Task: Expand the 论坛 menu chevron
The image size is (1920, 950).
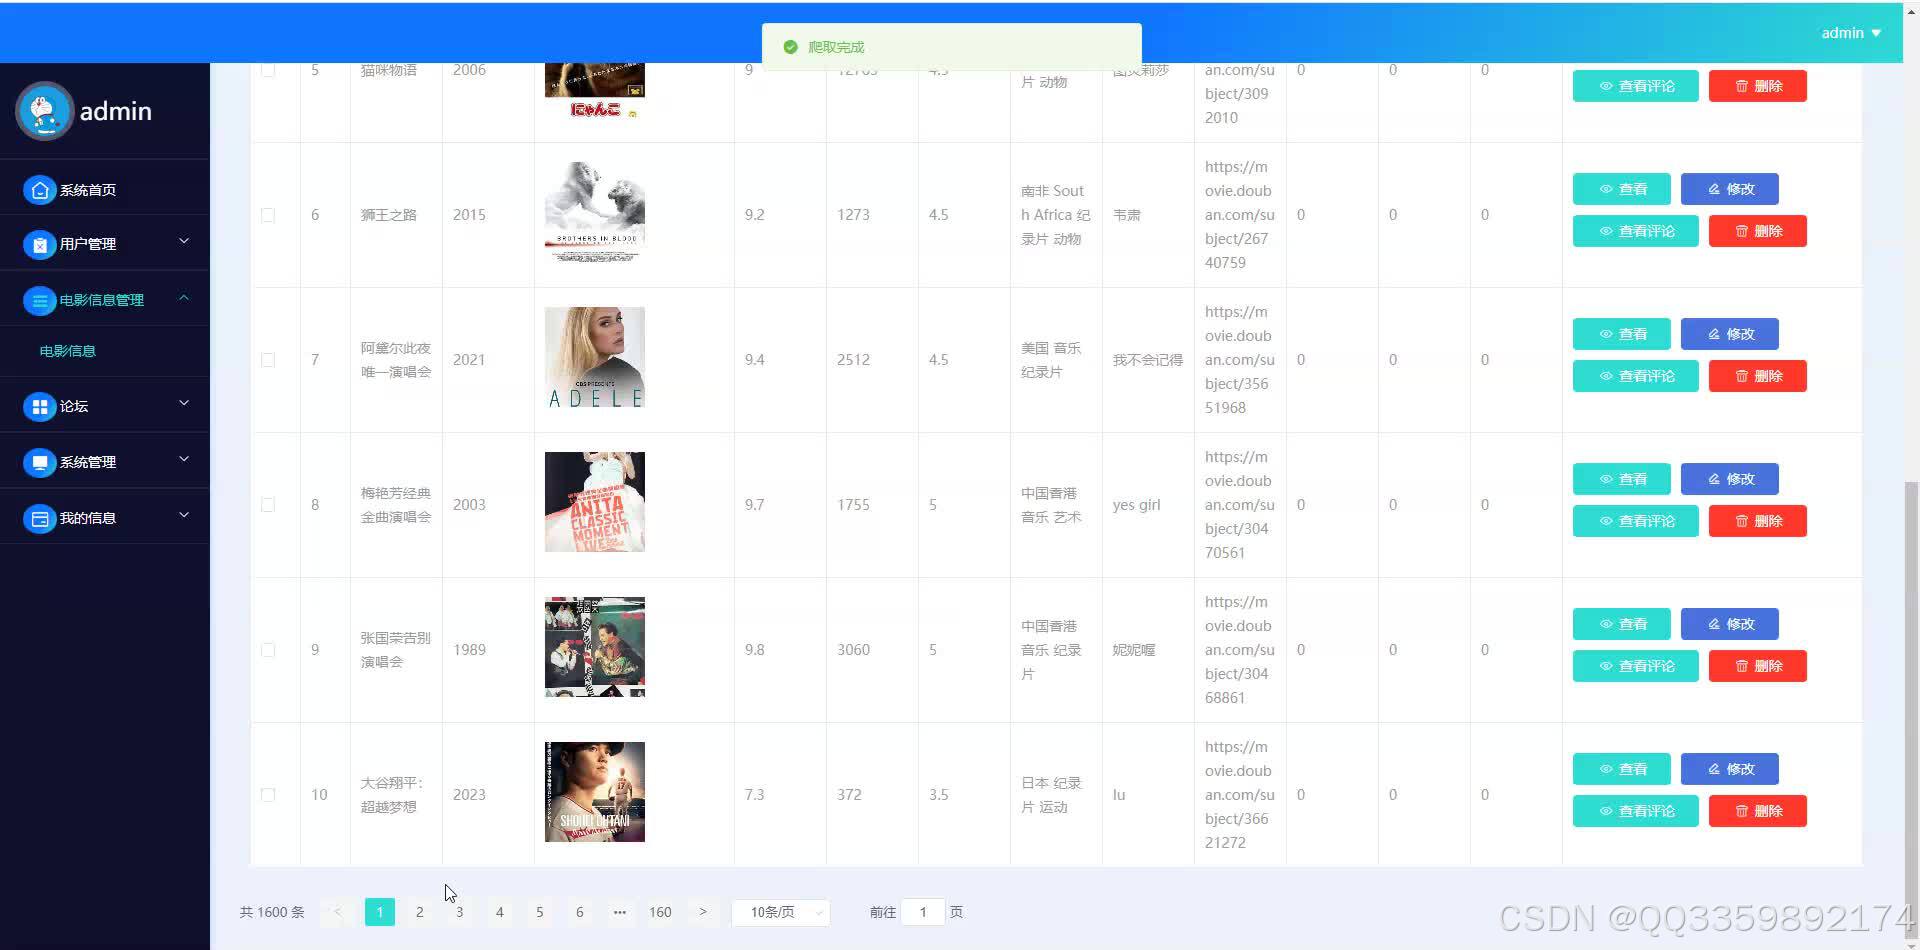Action: coord(184,403)
